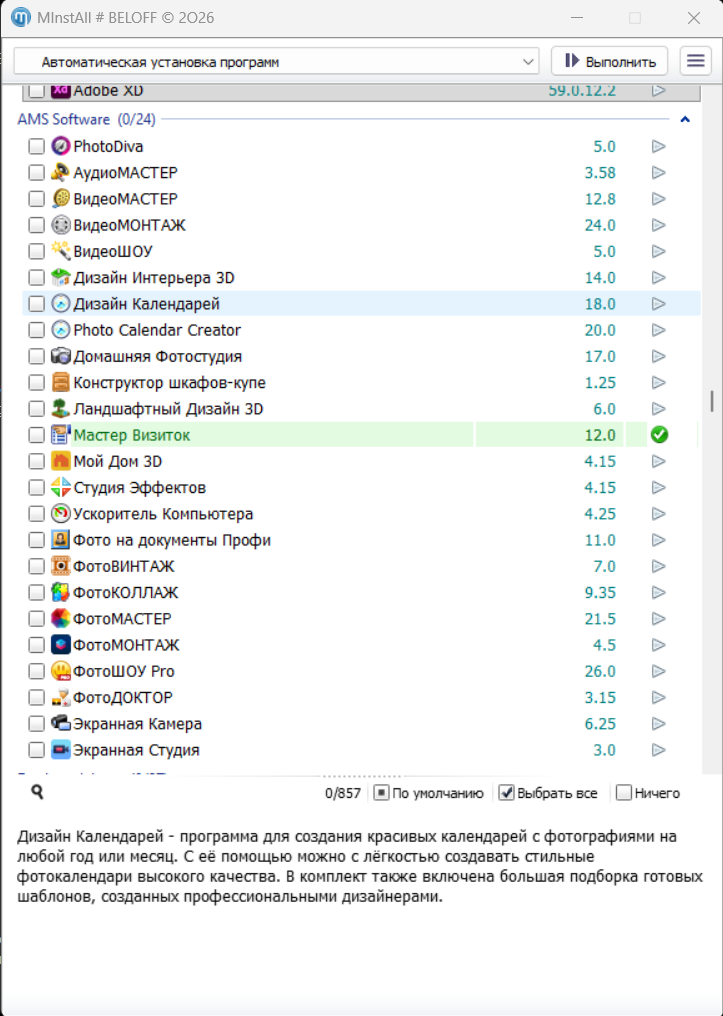Click the Экранная Камера icon
The image size is (723, 1016).
(x=60, y=724)
